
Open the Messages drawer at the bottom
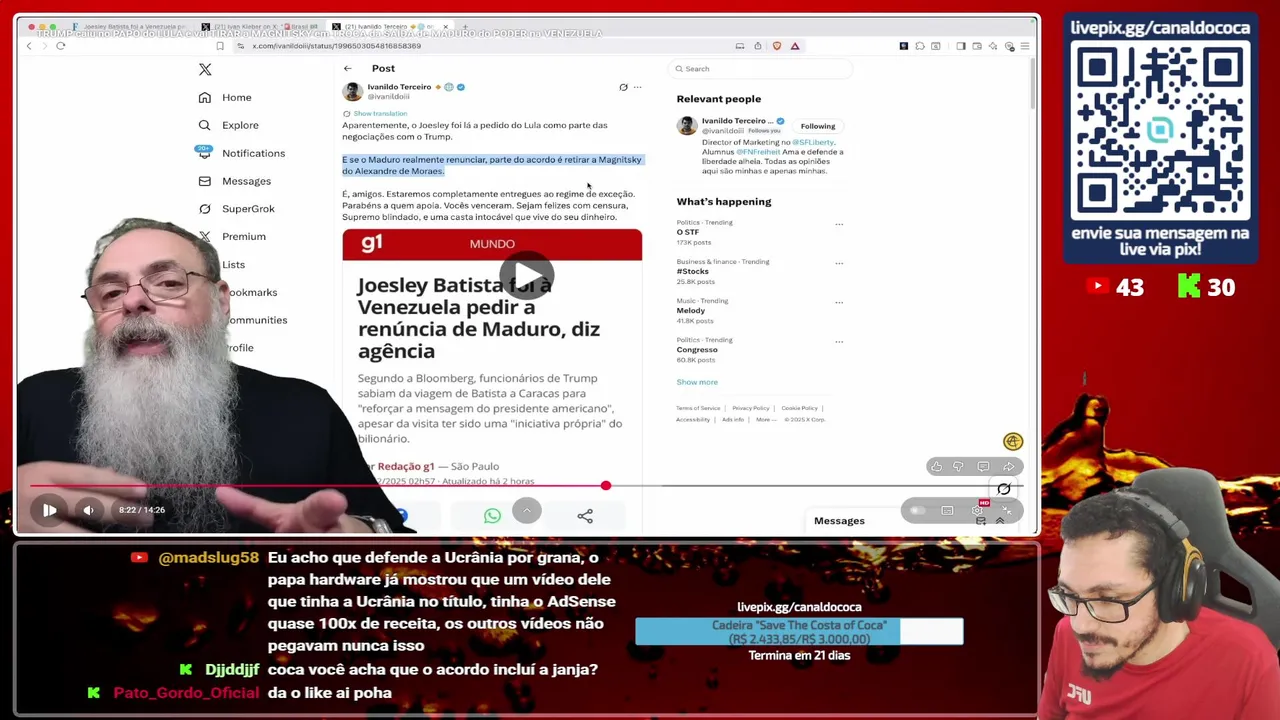839,521
